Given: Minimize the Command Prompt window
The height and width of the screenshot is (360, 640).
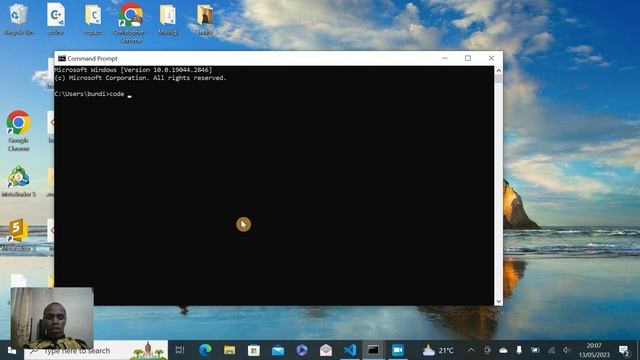Looking at the screenshot, I should [x=445, y=58].
